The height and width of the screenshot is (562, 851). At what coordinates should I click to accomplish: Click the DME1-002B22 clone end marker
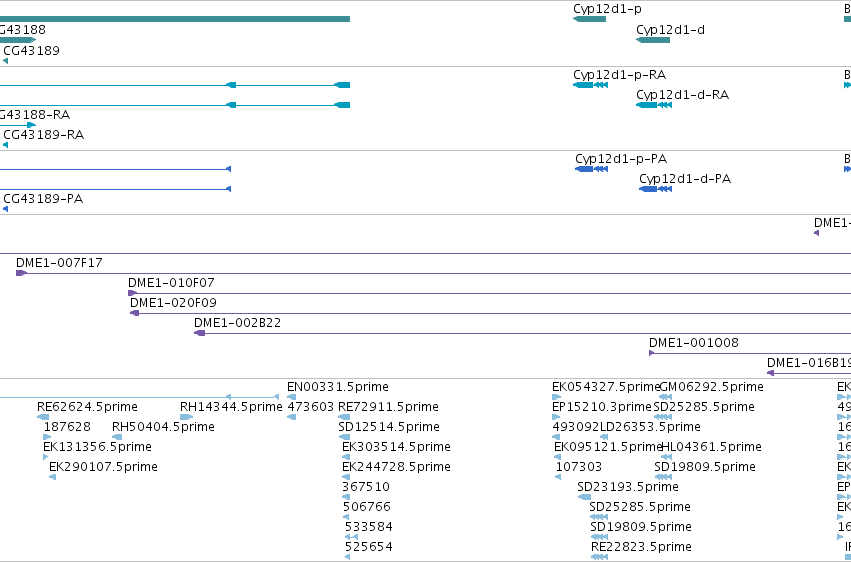(x=200, y=333)
